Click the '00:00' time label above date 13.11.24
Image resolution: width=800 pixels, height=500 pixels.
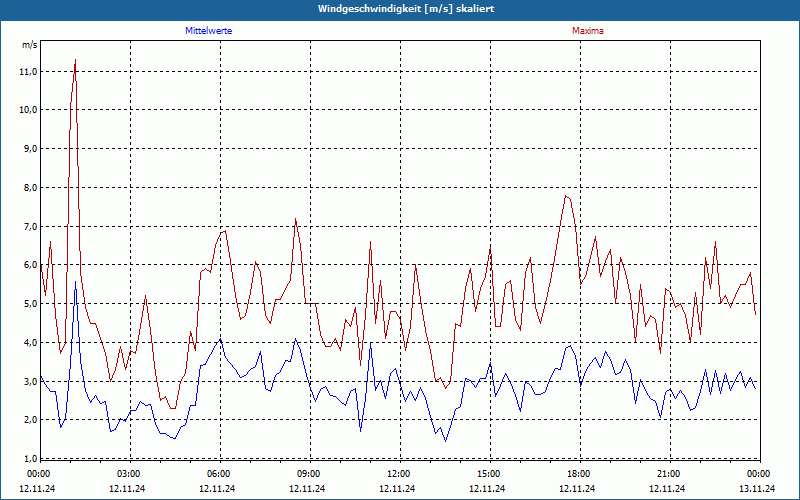coord(759,474)
